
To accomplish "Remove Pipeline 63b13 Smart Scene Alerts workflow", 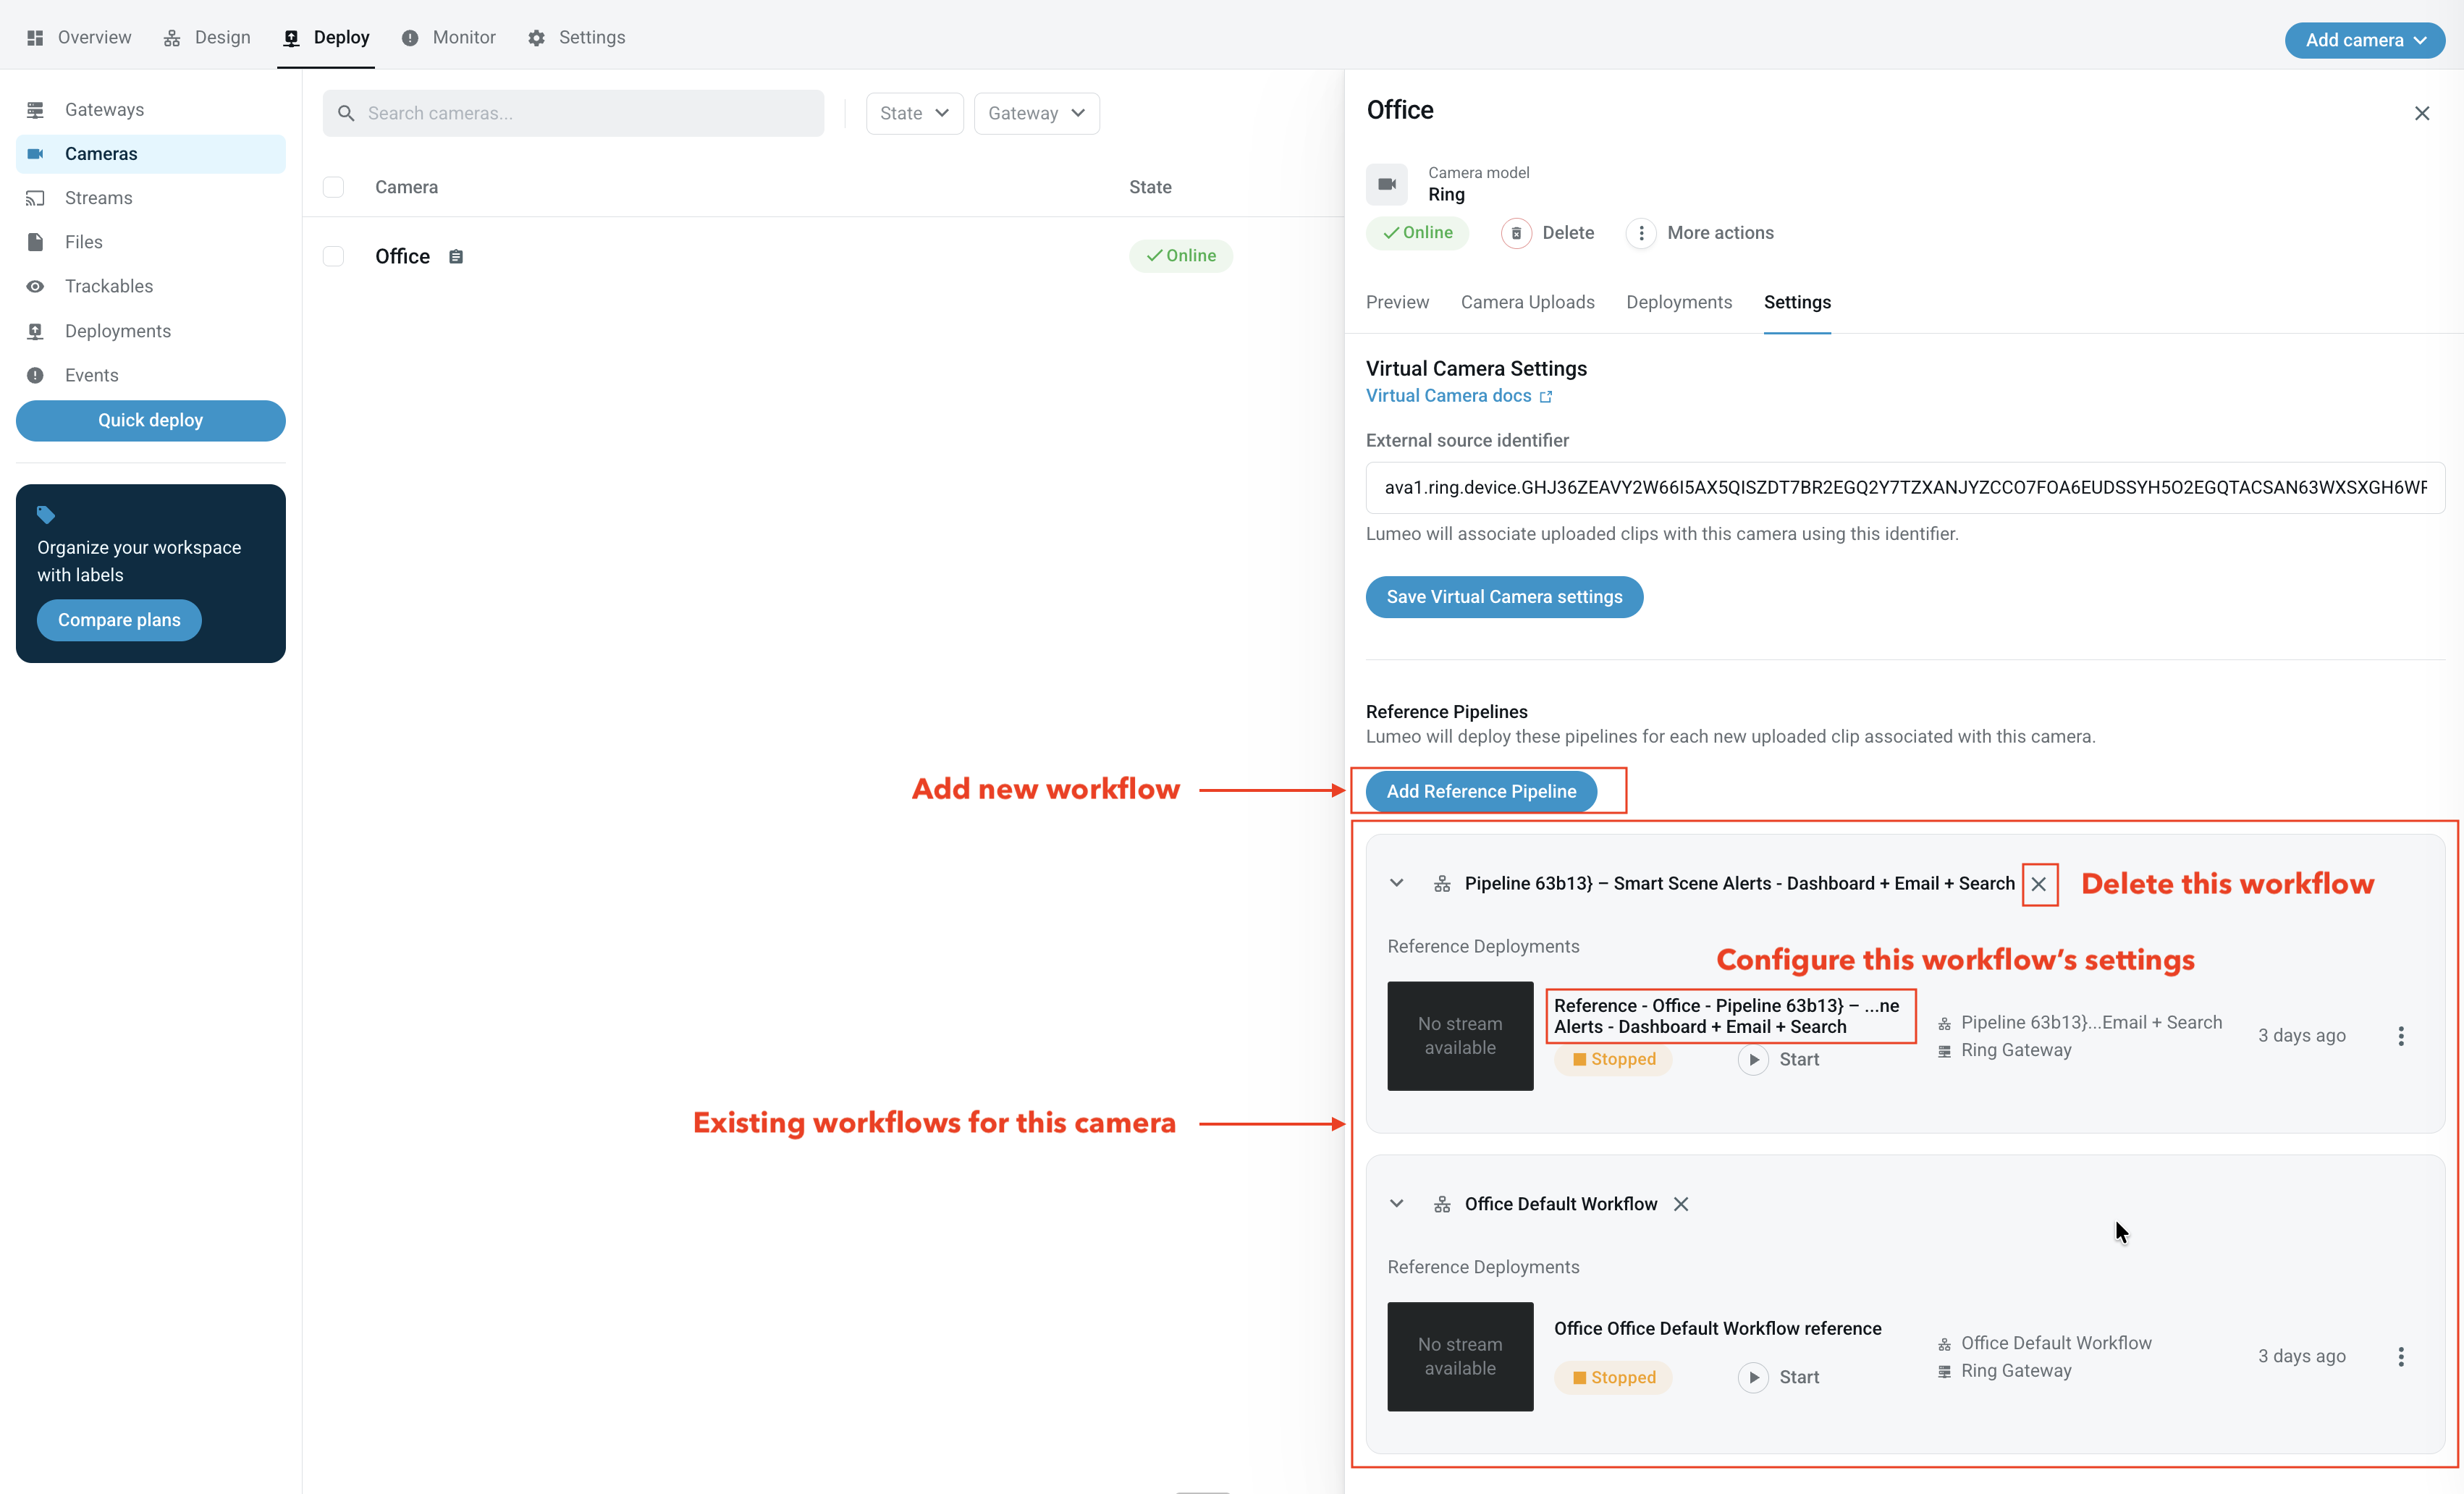I will (2039, 884).
